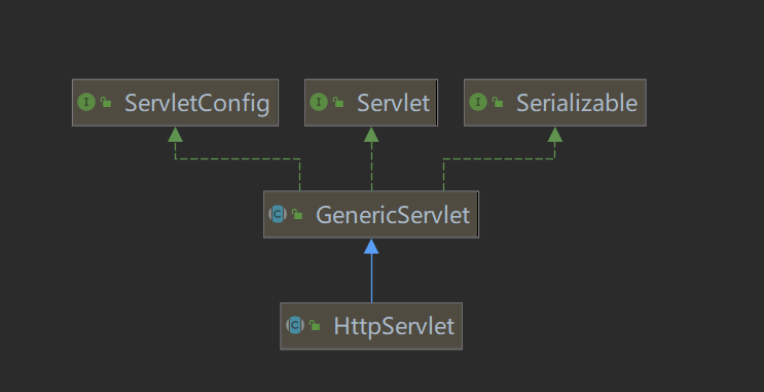Select the Serializable interface node

click(x=555, y=103)
